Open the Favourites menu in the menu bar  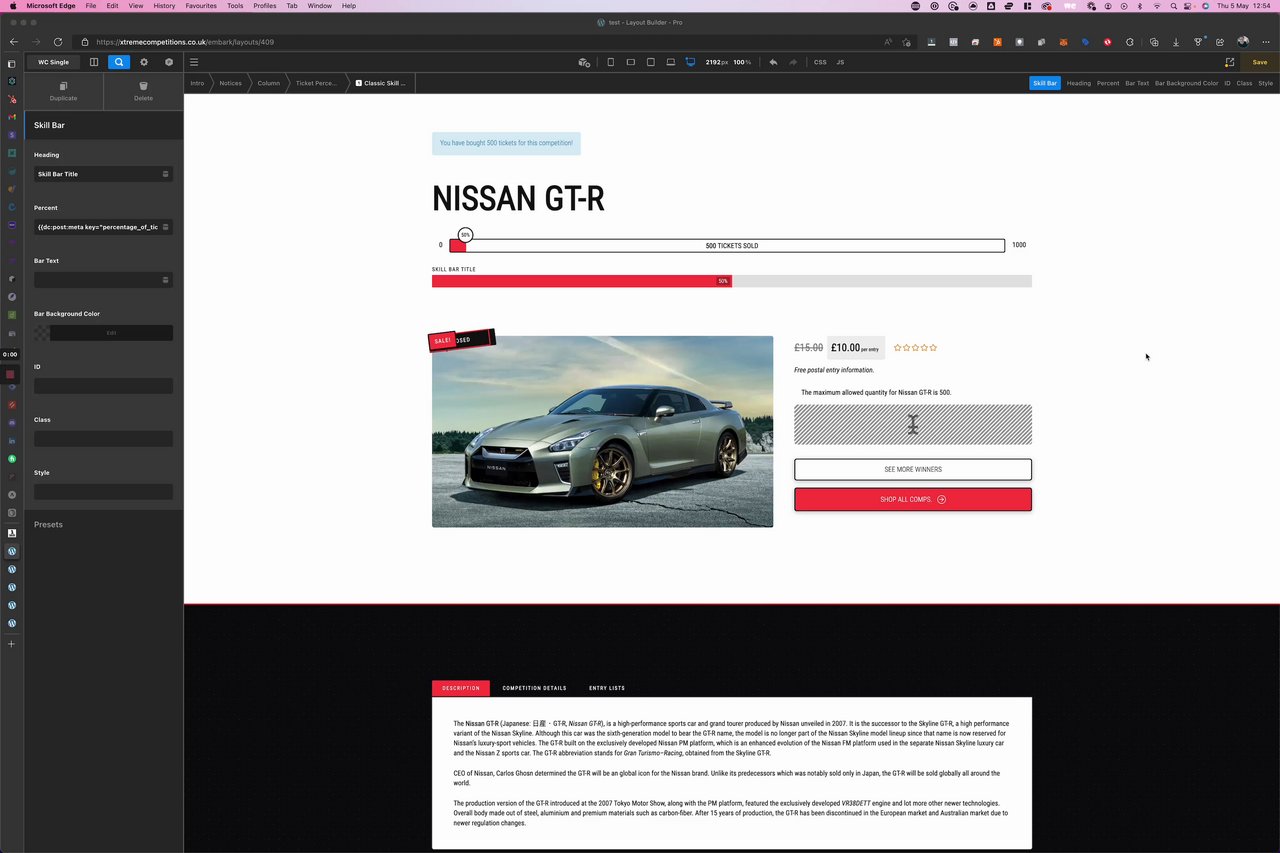pos(201,6)
